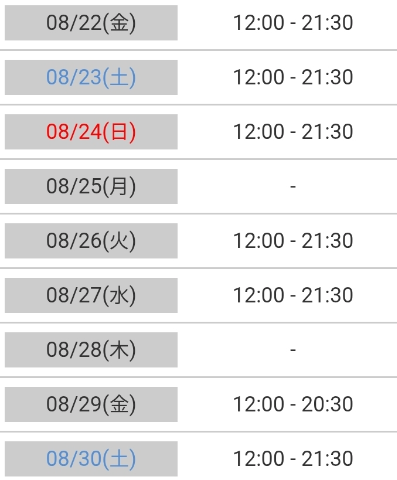Click the dash entry for 08/25
Viewport: 397px width, 480px height.
293,186
